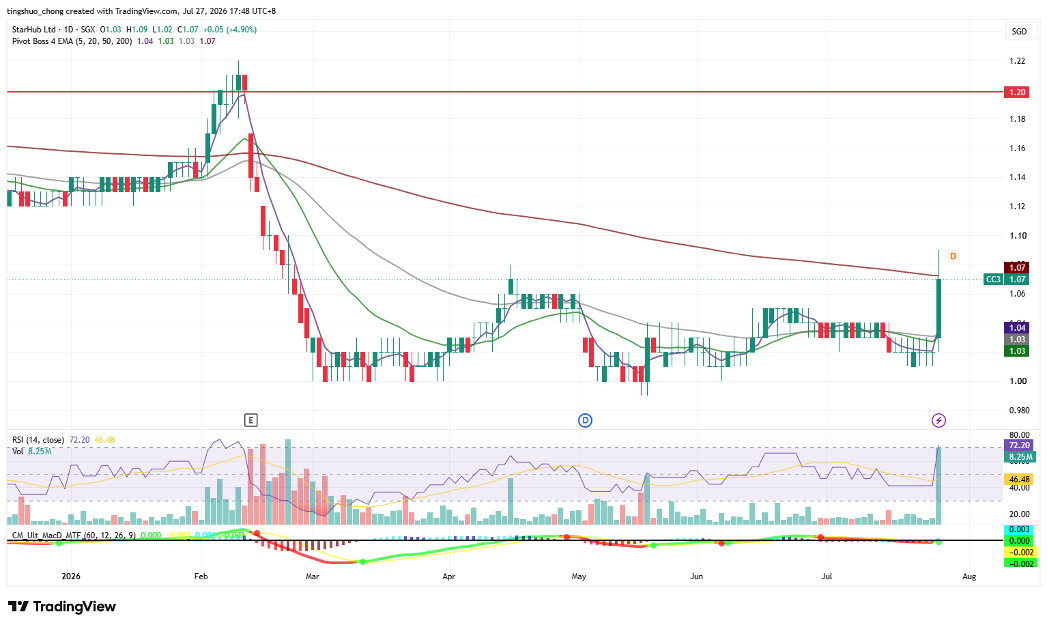
Task: Click the purple lightning event icon
Action: click(938, 420)
